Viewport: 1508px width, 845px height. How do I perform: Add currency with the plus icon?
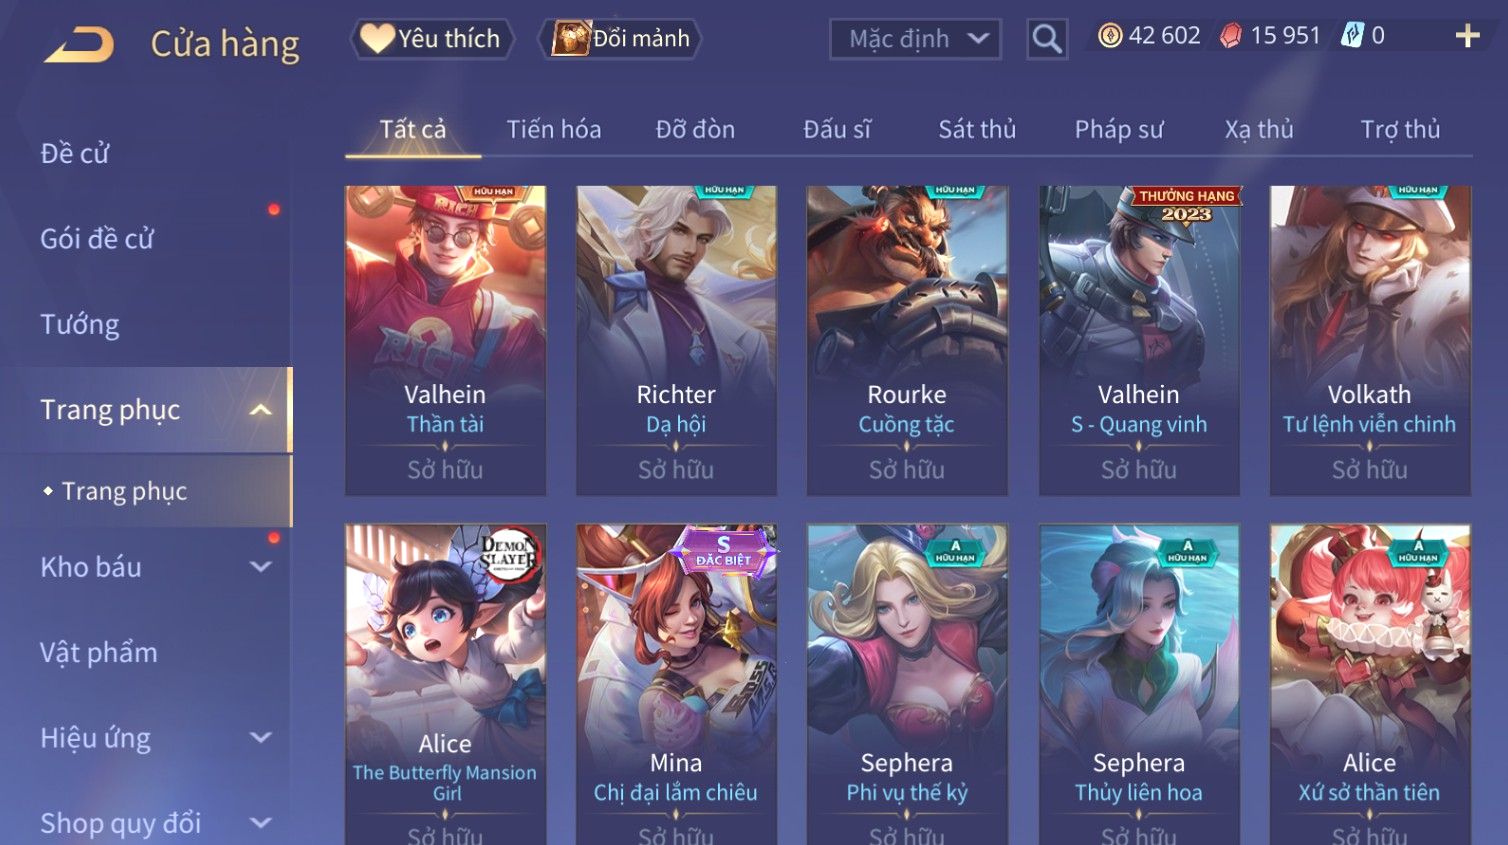pyautogui.click(x=1467, y=36)
